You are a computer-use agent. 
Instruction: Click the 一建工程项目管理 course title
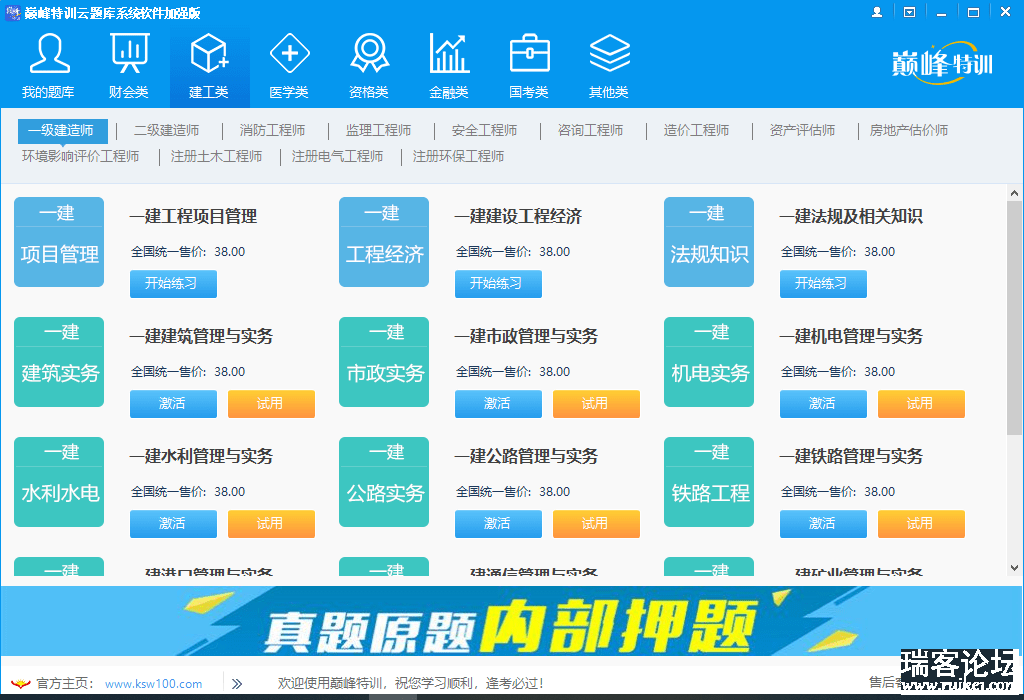[193, 216]
